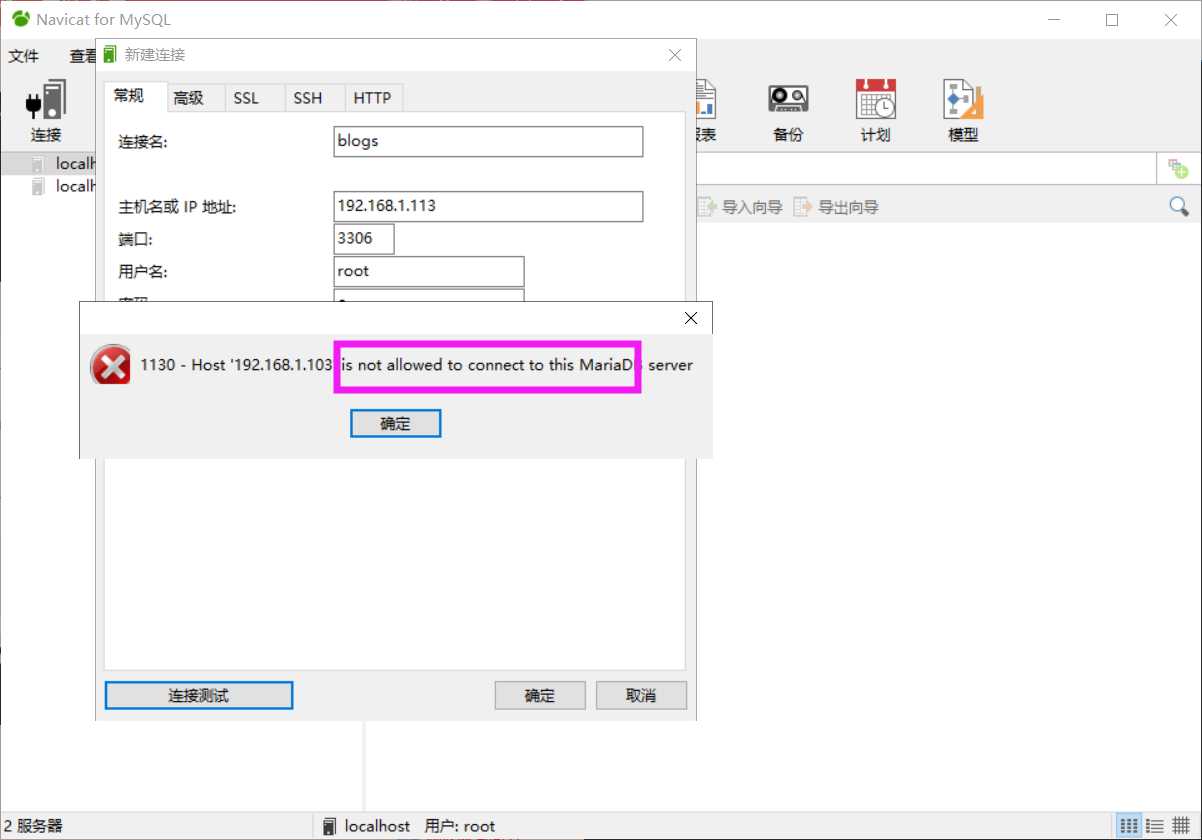1202x840 pixels.
Task: Click the 连接名 field containing blogs
Action: [488, 141]
